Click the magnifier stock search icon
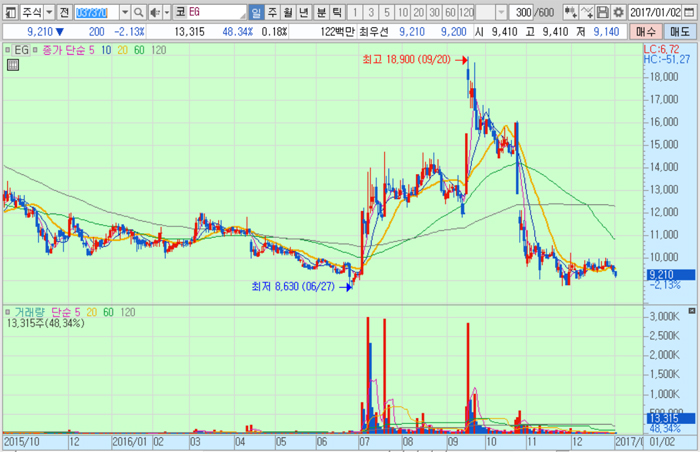Viewport: 700px width, 452px height. [x=138, y=12]
